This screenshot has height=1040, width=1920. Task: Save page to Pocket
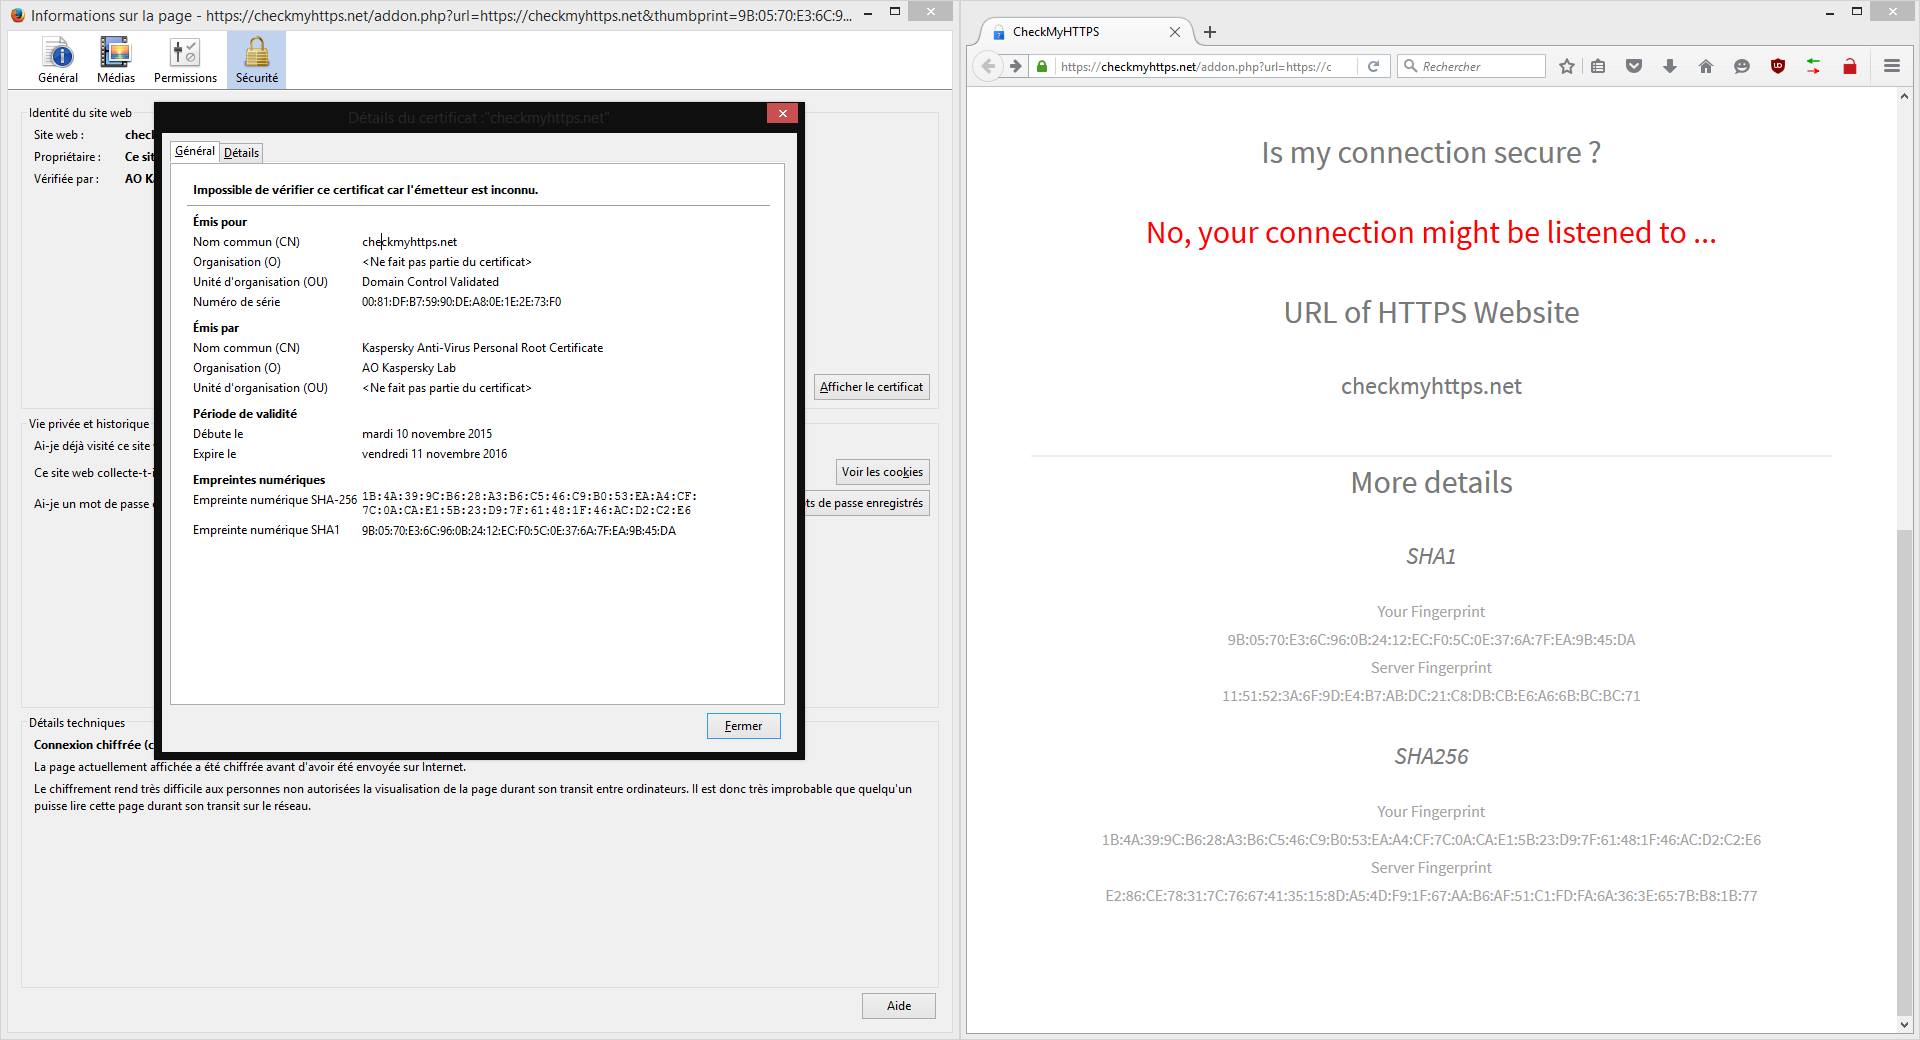[x=1634, y=66]
